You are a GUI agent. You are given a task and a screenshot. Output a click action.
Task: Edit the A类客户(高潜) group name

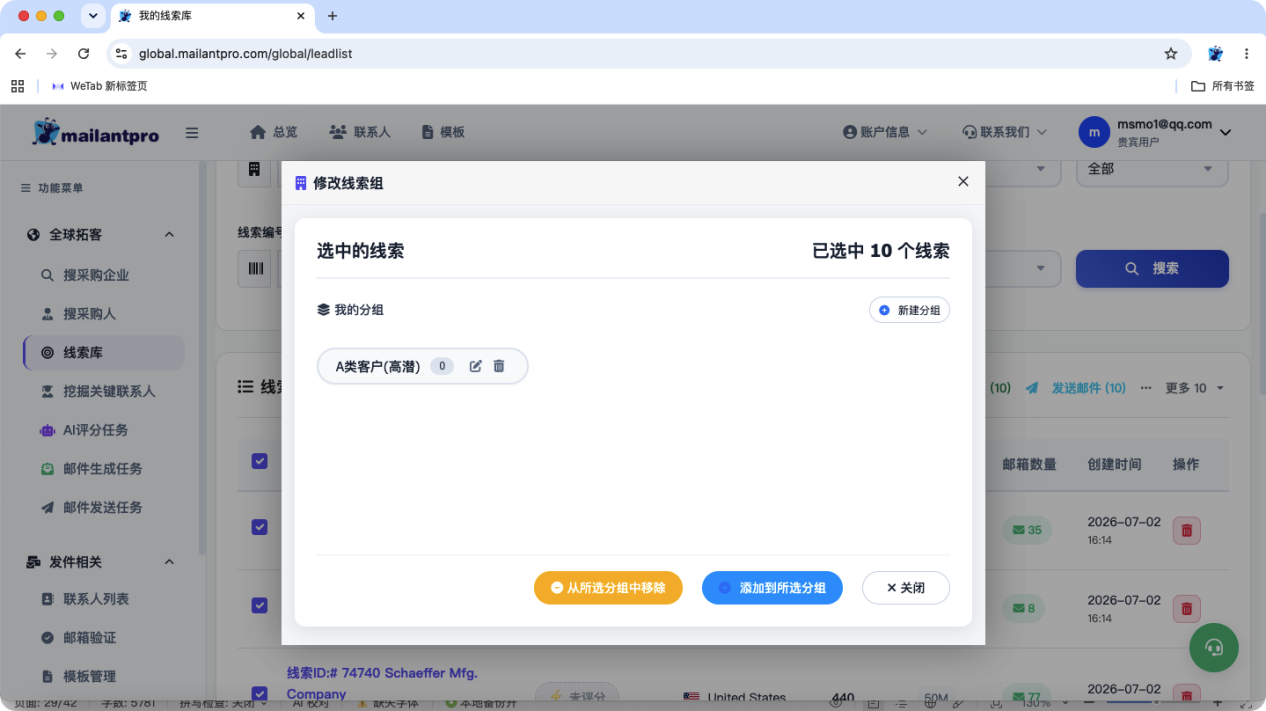click(476, 366)
